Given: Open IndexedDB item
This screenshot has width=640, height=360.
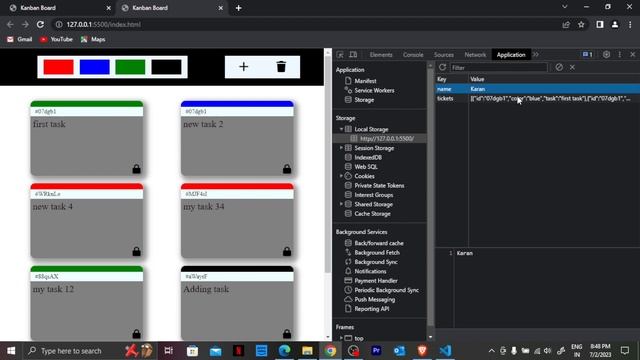Looking at the screenshot, I should click(x=368, y=157).
